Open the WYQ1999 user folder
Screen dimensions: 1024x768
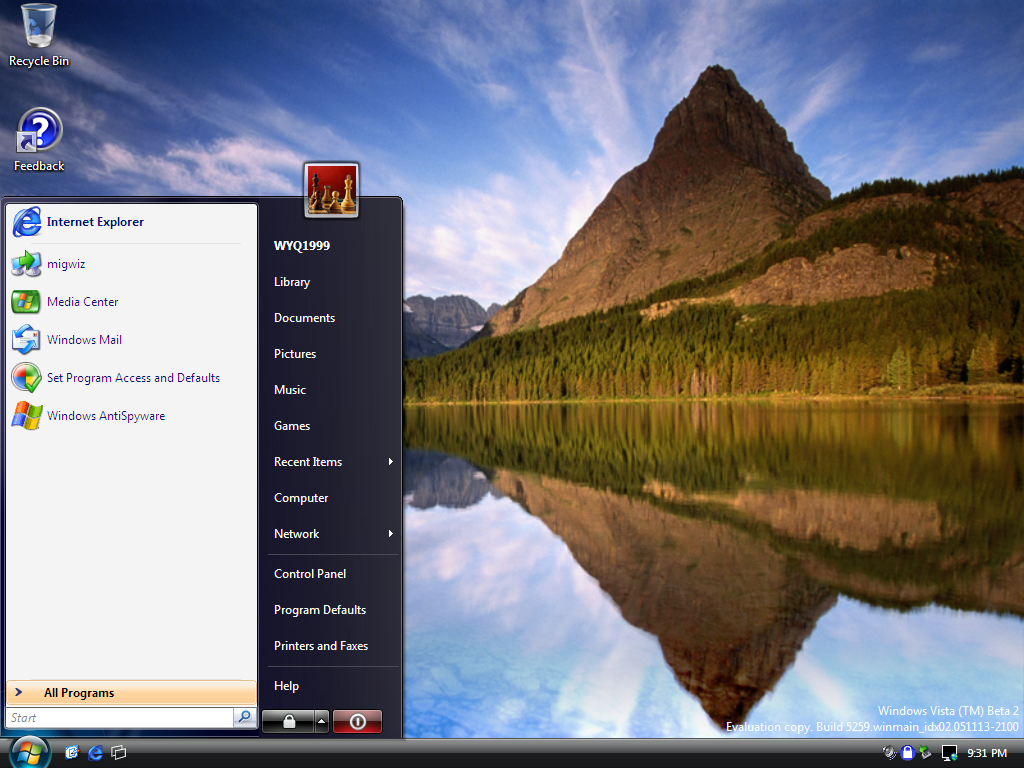pos(302,246)
